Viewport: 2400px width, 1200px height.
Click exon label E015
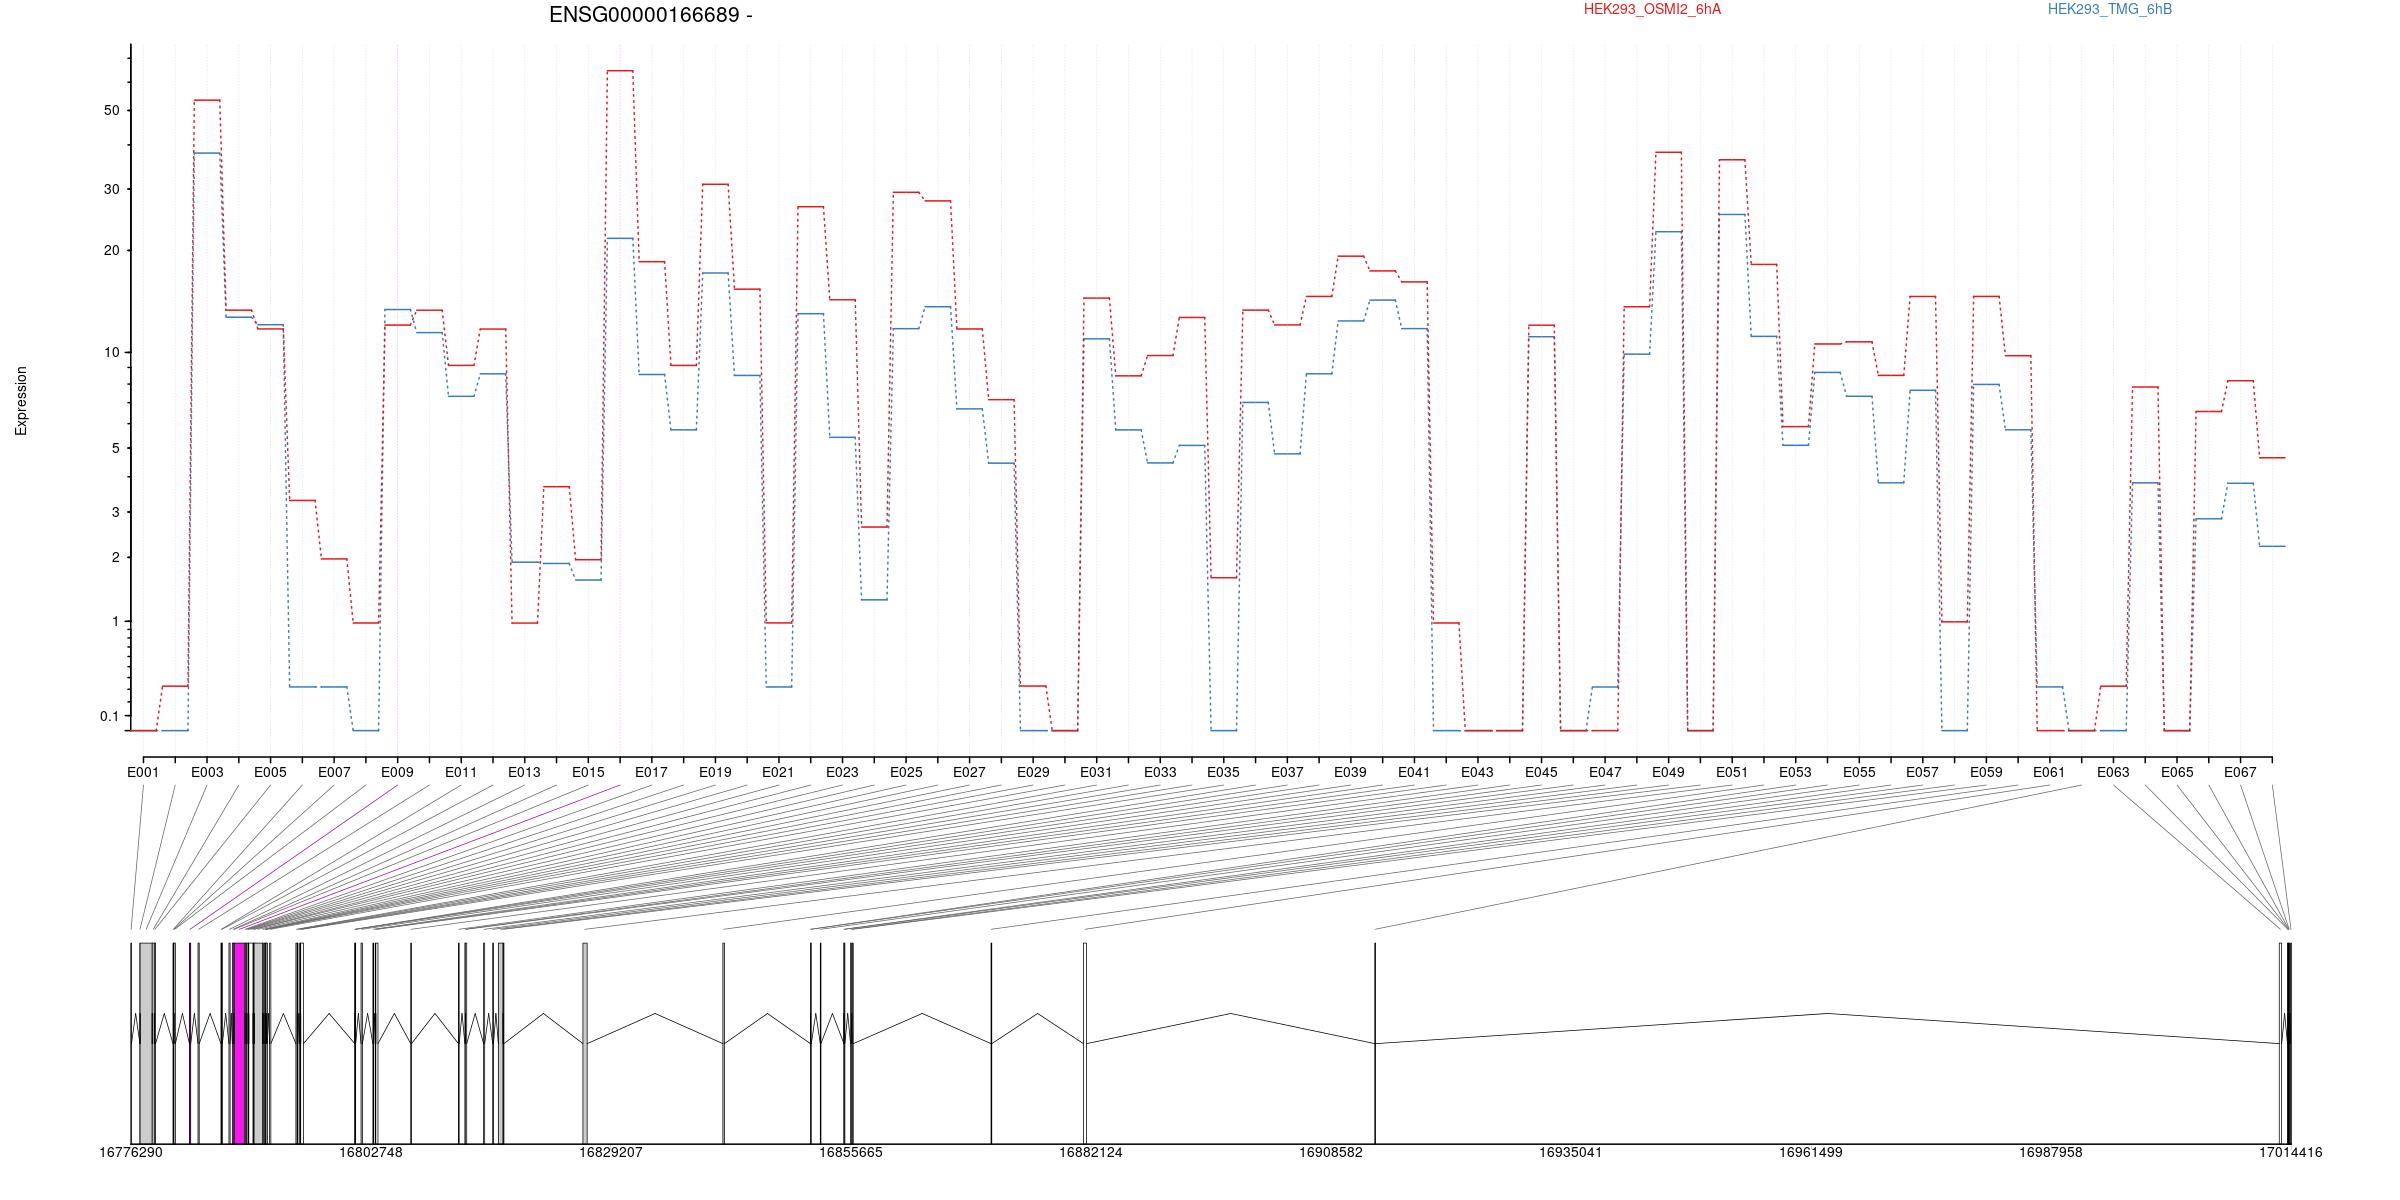click(x=588, y=772)
